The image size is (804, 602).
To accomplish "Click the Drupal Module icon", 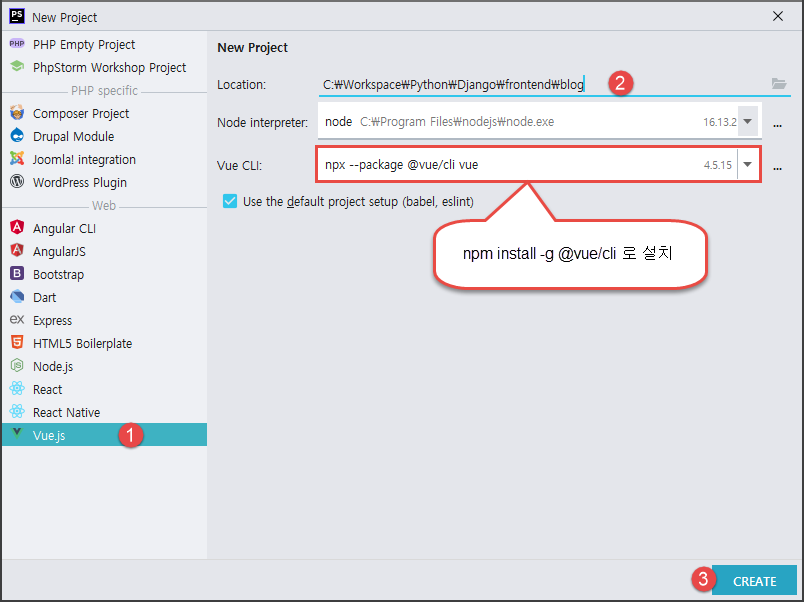I will (17, 136).
